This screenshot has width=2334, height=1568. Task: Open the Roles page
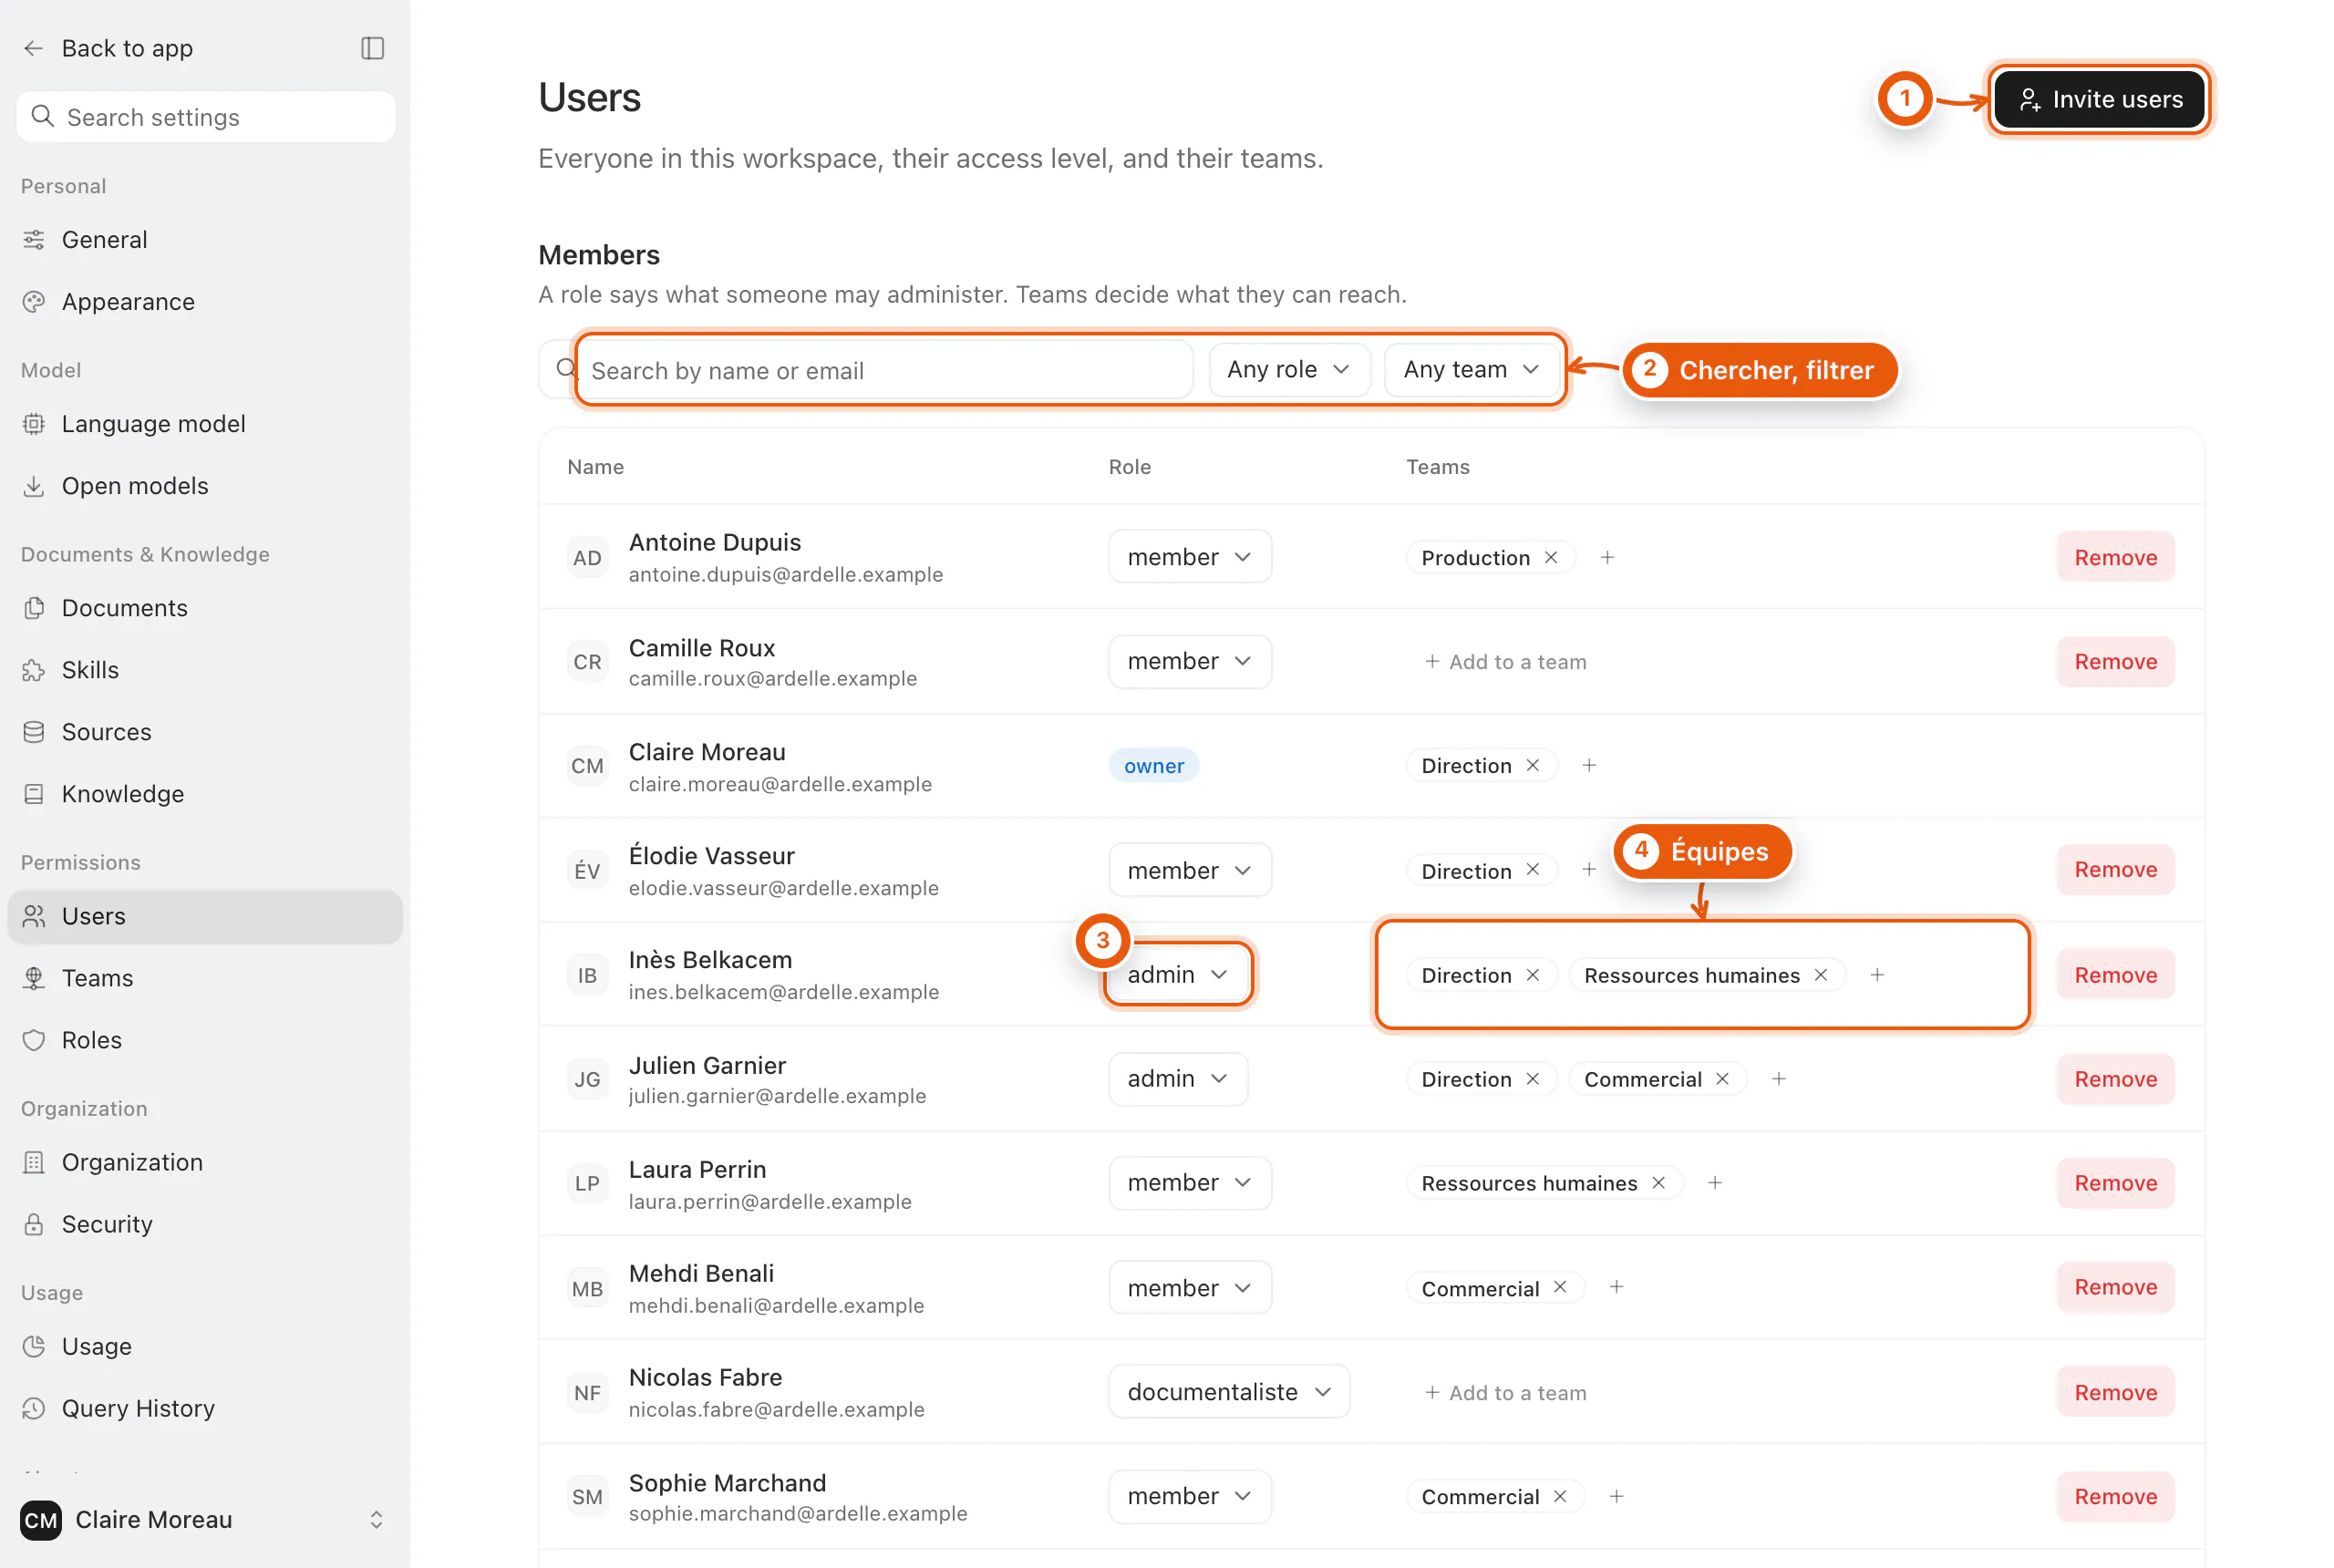[x=205, y=1040]
